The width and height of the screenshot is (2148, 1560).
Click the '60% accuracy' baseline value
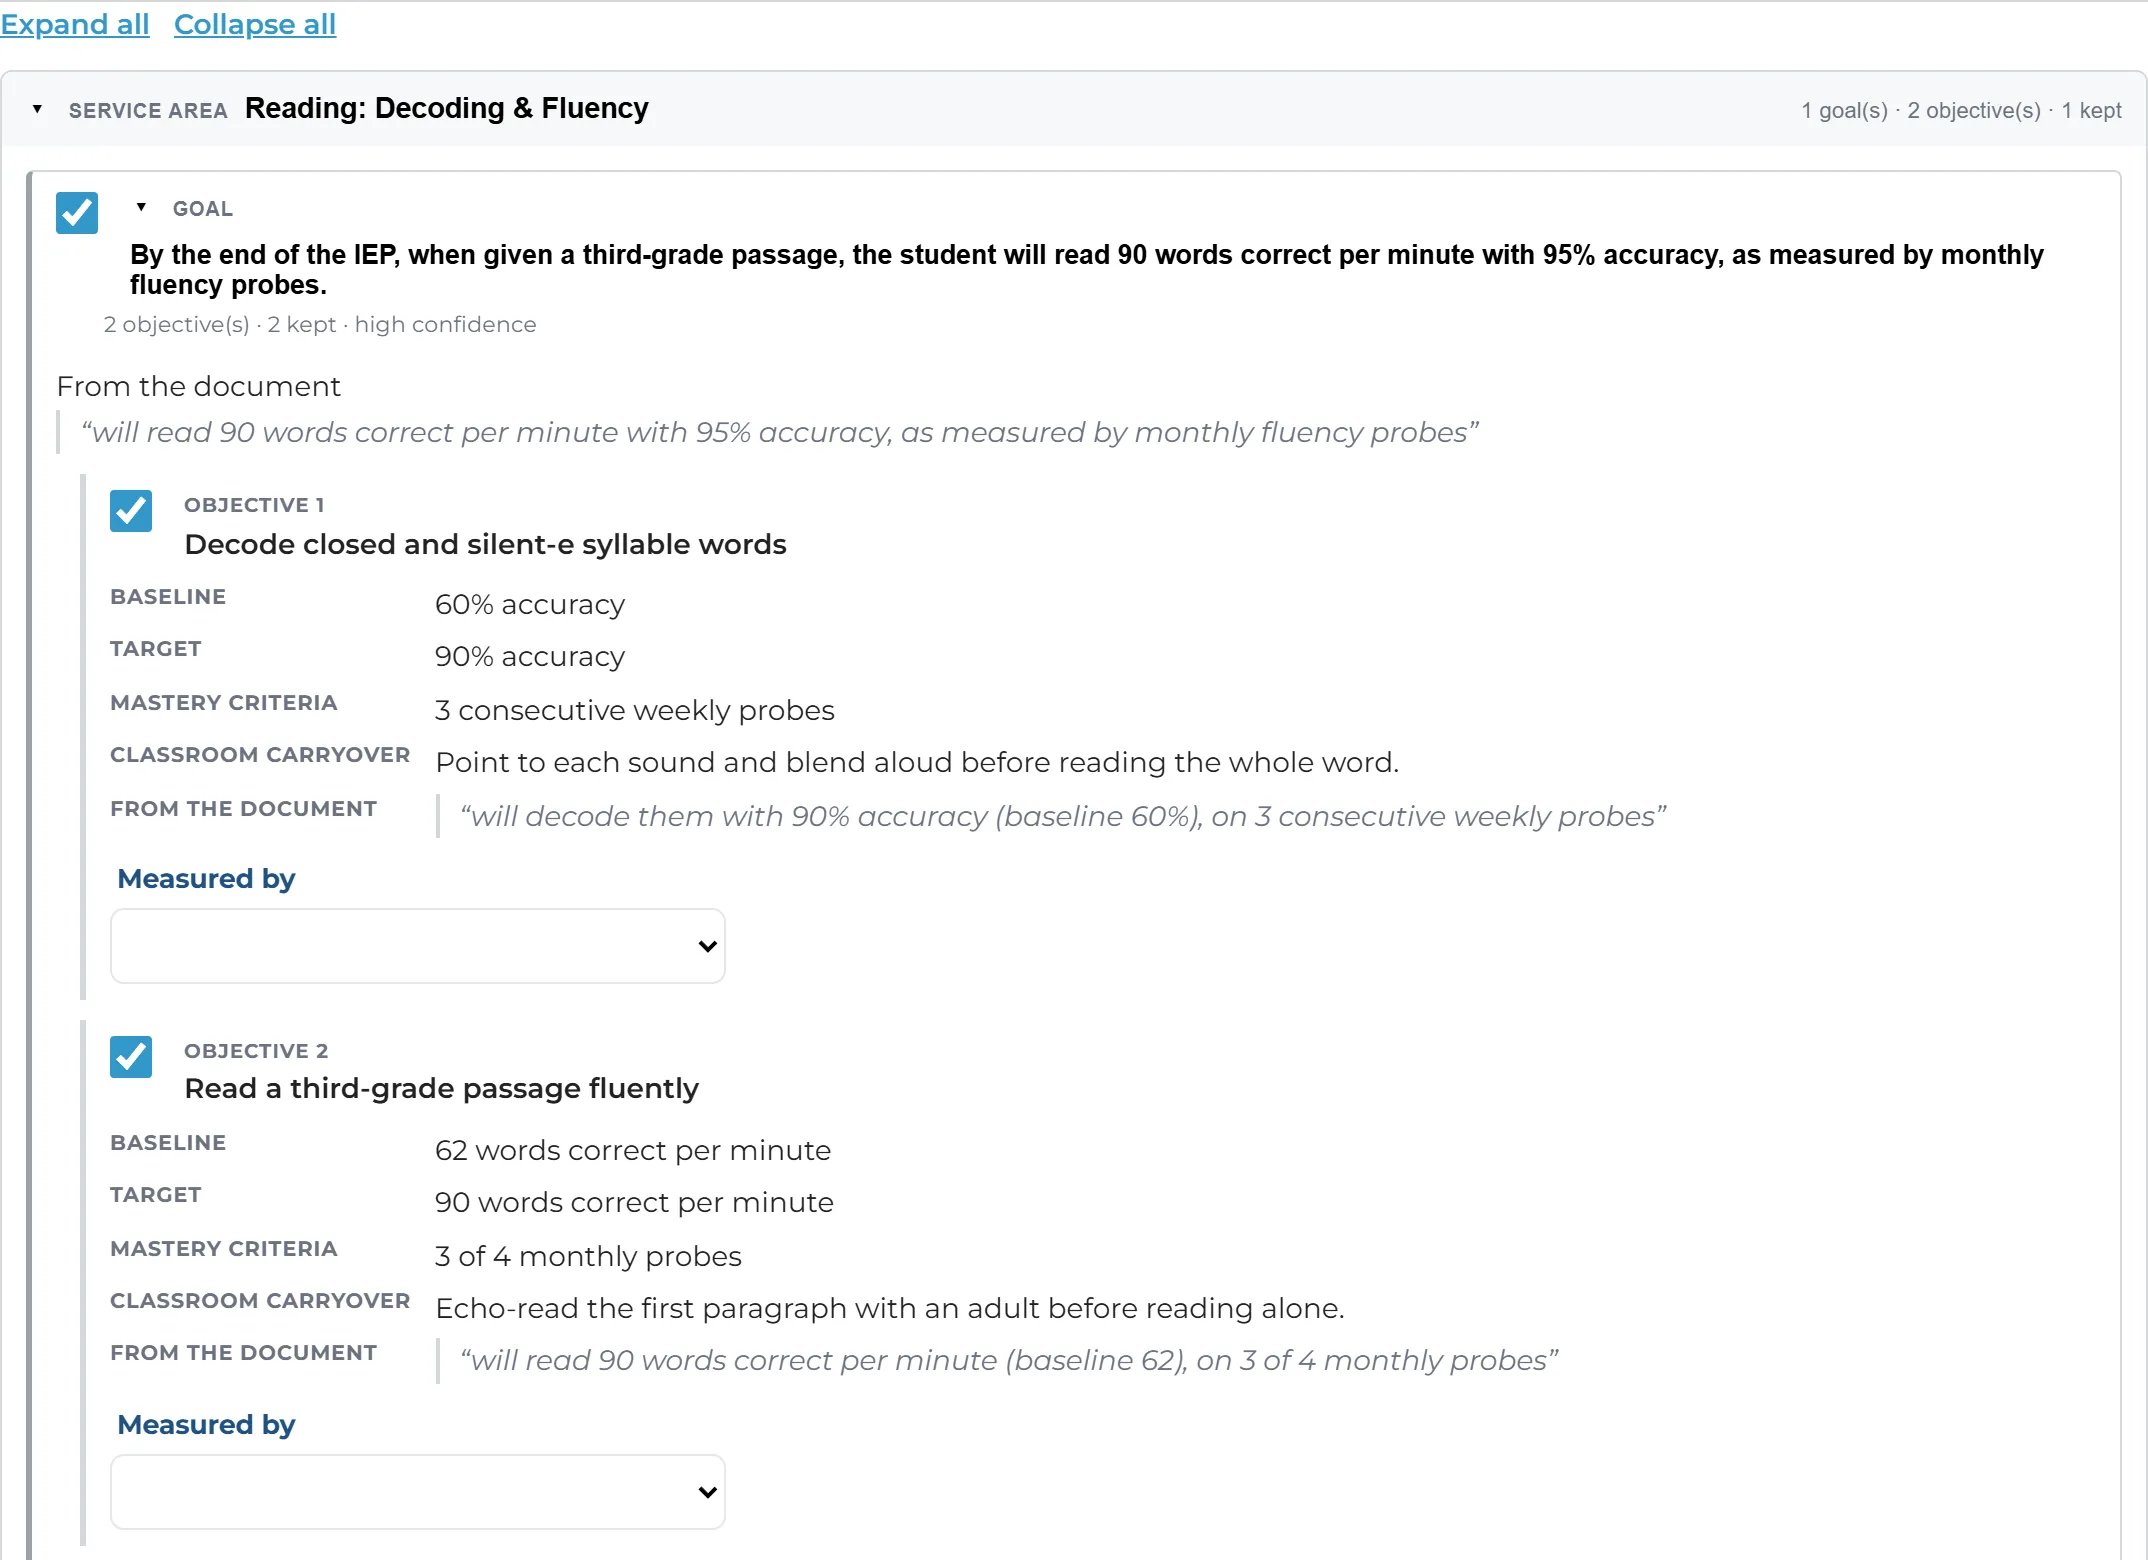tap(530, 605)
